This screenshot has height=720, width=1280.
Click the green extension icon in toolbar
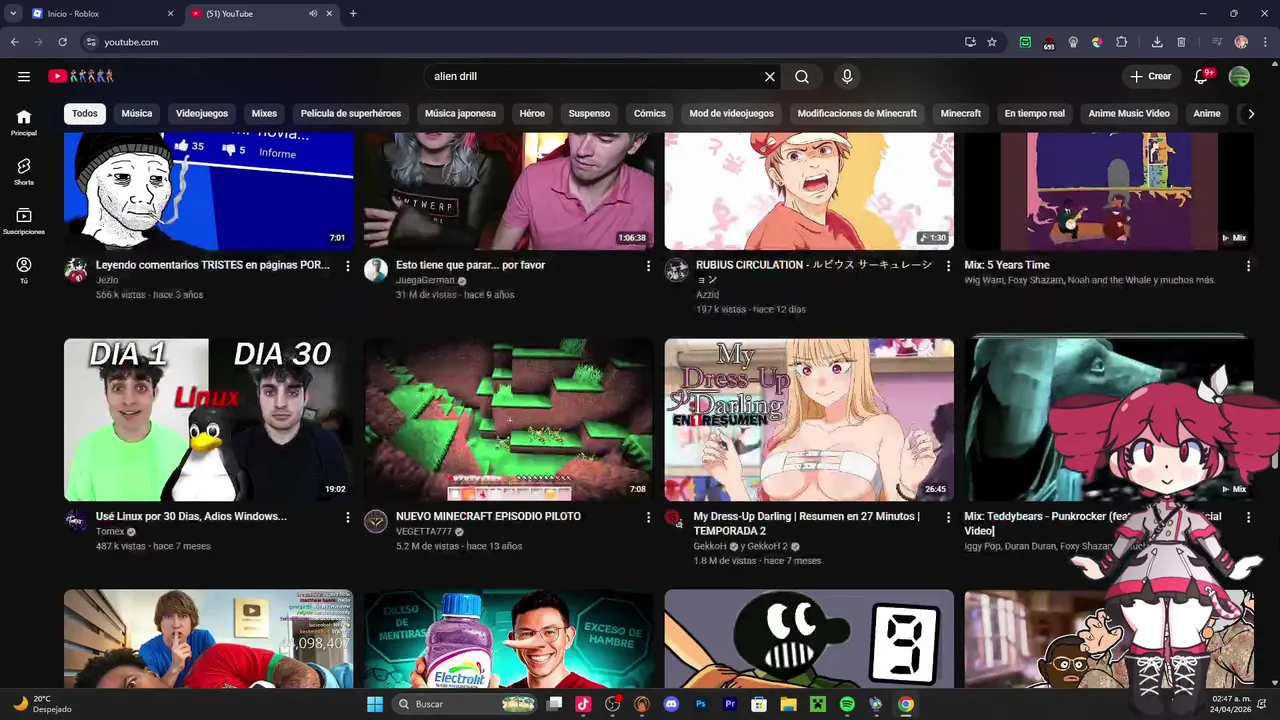coord(1025,42)
